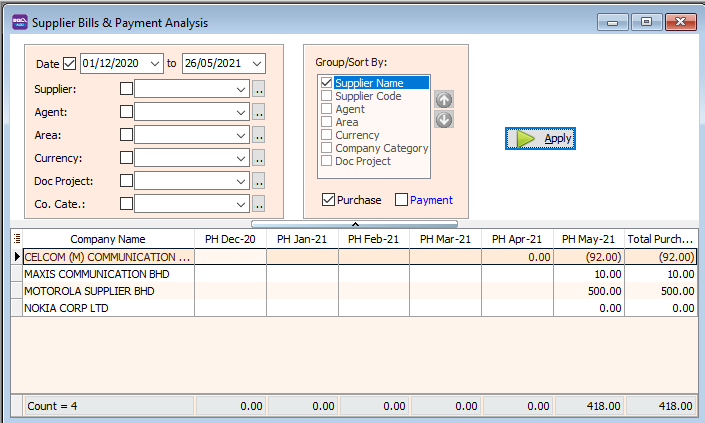Click the grid options icon in header corner
Screen dimensions: 705x423
(x=16, y=239)
